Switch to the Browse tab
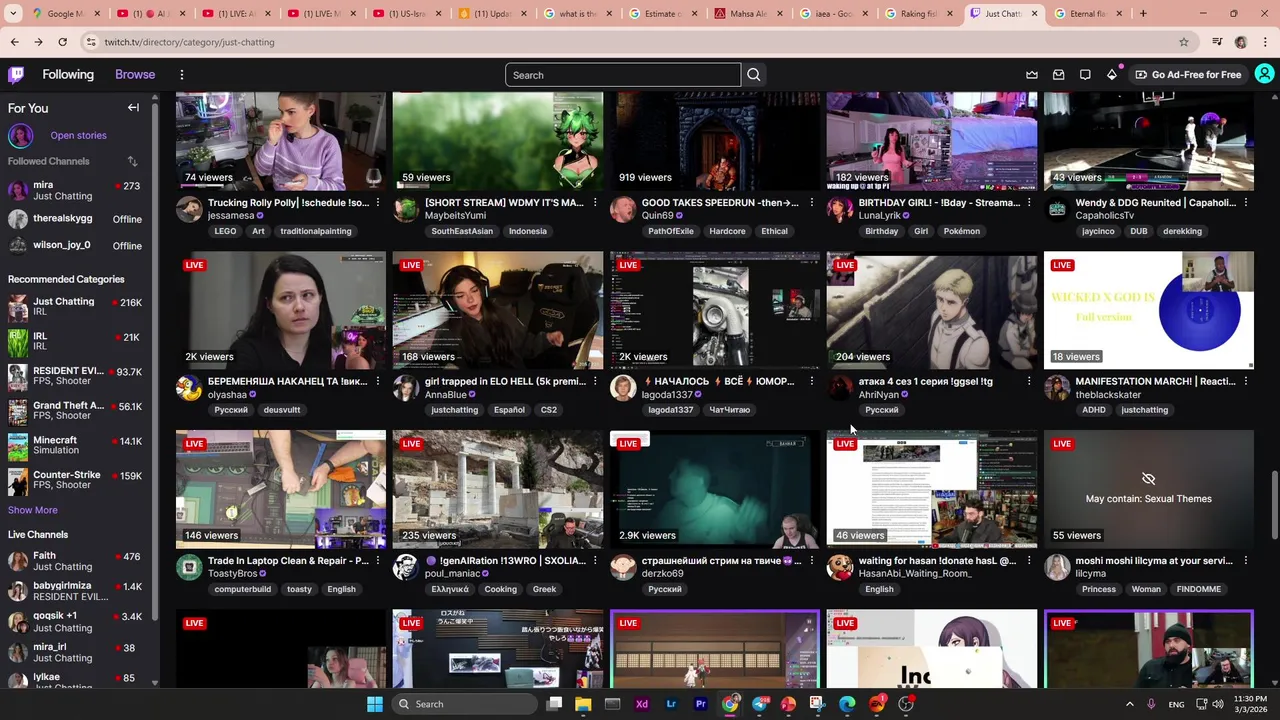Image resolution: width=1280 pixels, height=720 pixels. [x=135, y=75]
